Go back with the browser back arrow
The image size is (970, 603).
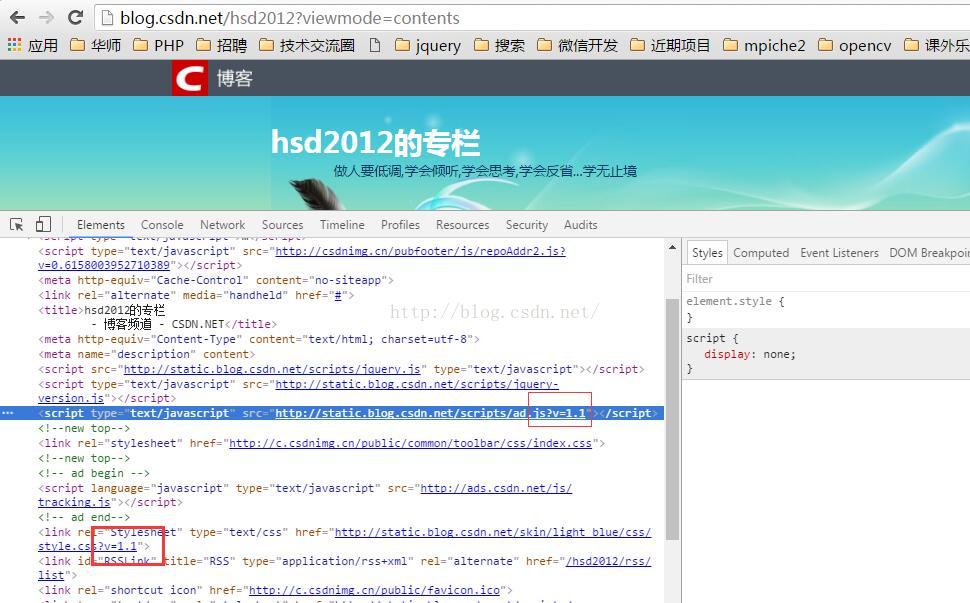click(17, 17)
